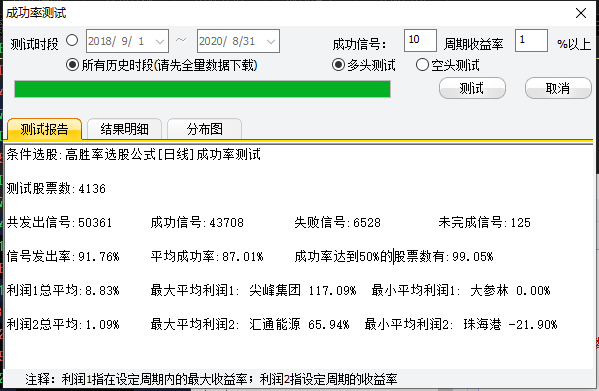Viewport: 599px width, 391px height.
Task: Click 信号发出率:91.76% text
Action: 63,256
